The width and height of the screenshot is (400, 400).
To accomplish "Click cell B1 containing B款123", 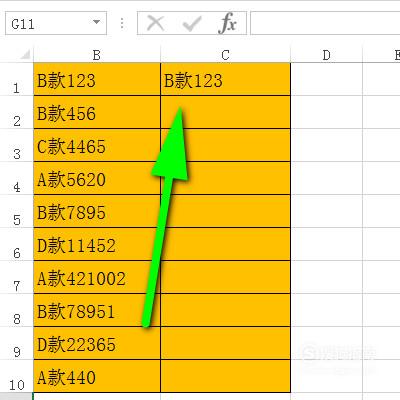I will 97,79.
